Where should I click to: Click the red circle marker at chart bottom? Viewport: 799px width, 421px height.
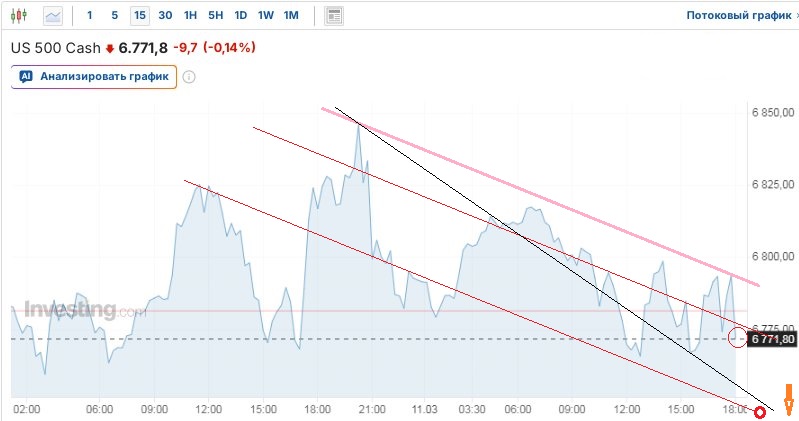click(760, 411)
